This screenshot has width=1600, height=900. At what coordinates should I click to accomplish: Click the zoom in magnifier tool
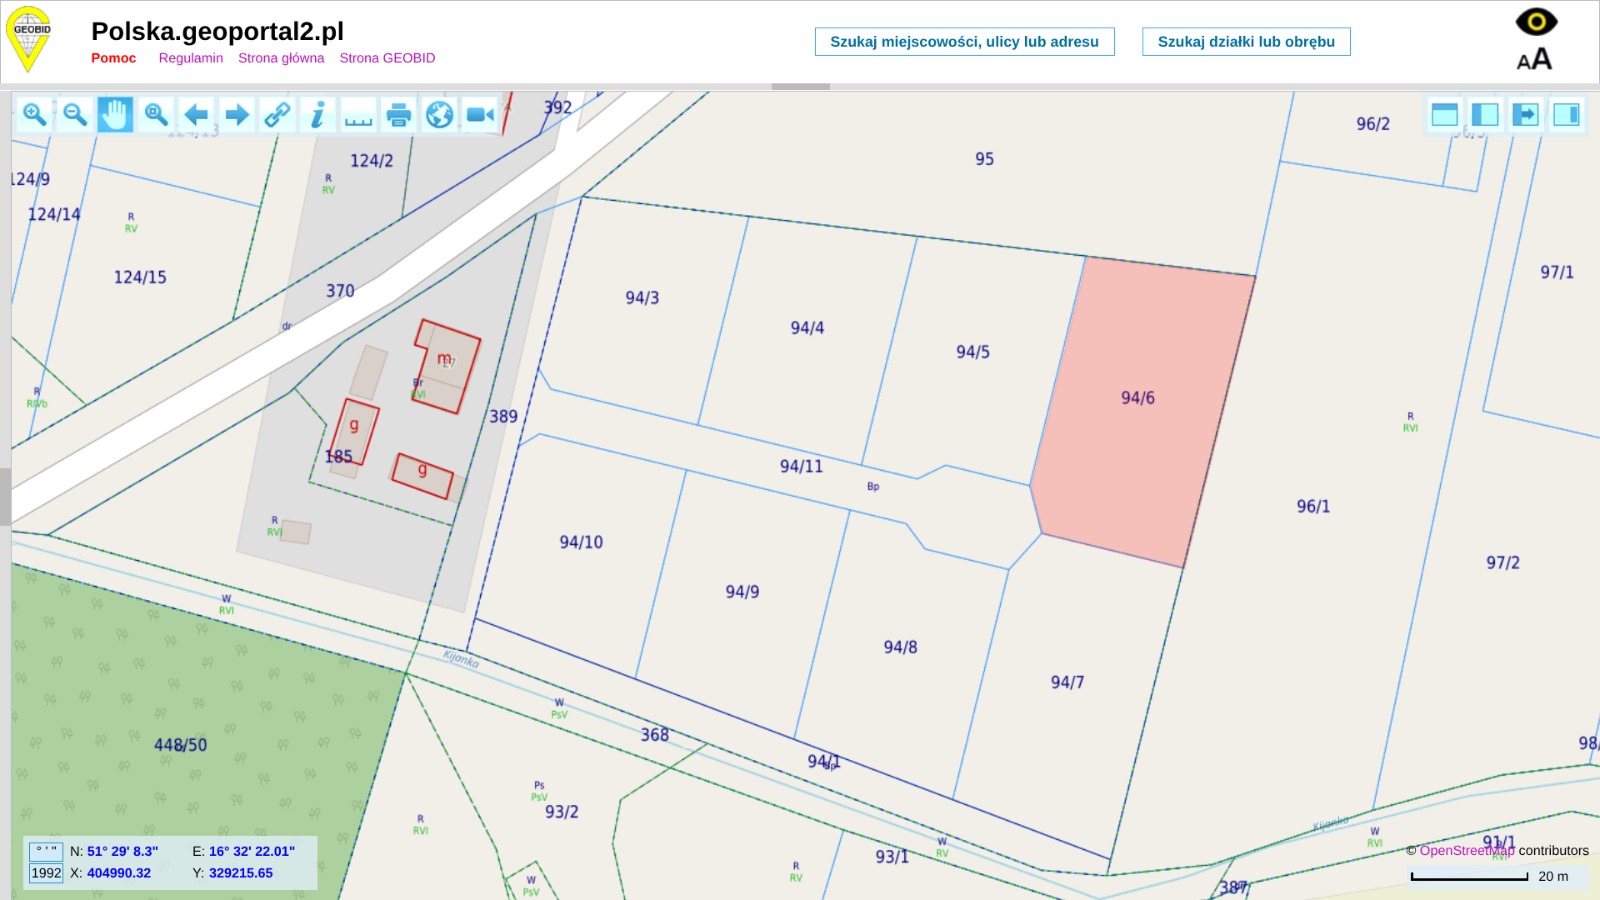(34, 115)
